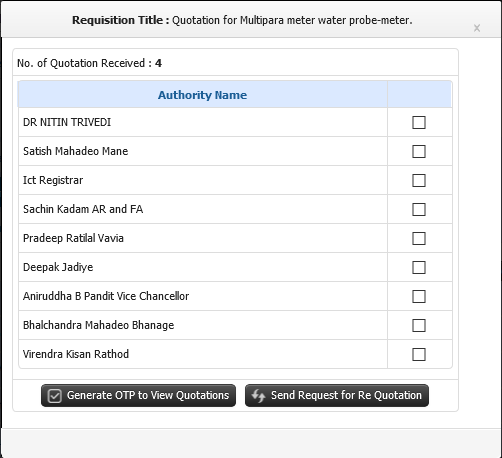Viewport: 502px width, 458px height.
Task: Close the requisition dialog with X
Action: [477, 28]
